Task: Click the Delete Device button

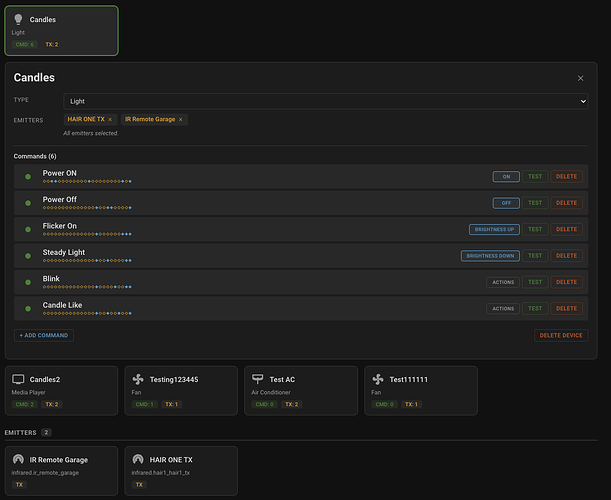Action: (561, 335)
